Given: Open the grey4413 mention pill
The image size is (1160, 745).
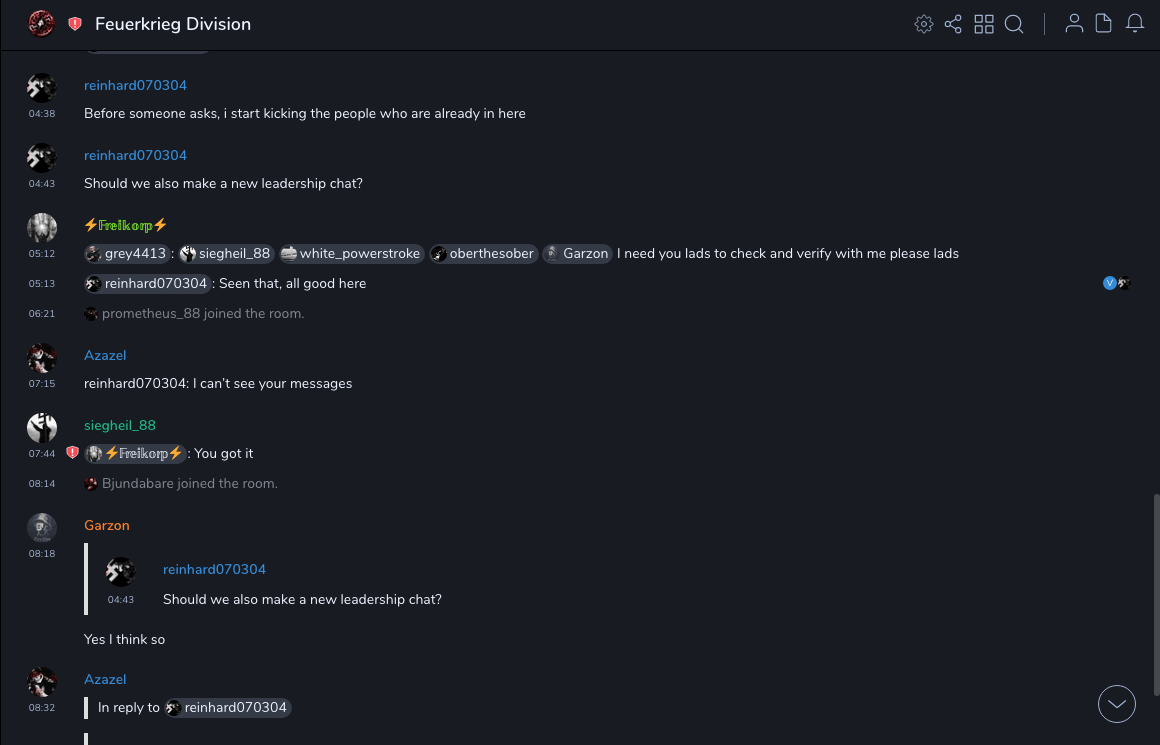Looking at the screenshot, I should [126, 254].
